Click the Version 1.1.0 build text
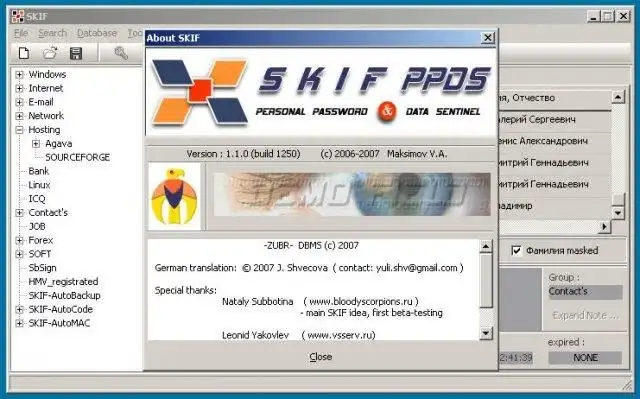640x399 pixels. pos(243,154)
